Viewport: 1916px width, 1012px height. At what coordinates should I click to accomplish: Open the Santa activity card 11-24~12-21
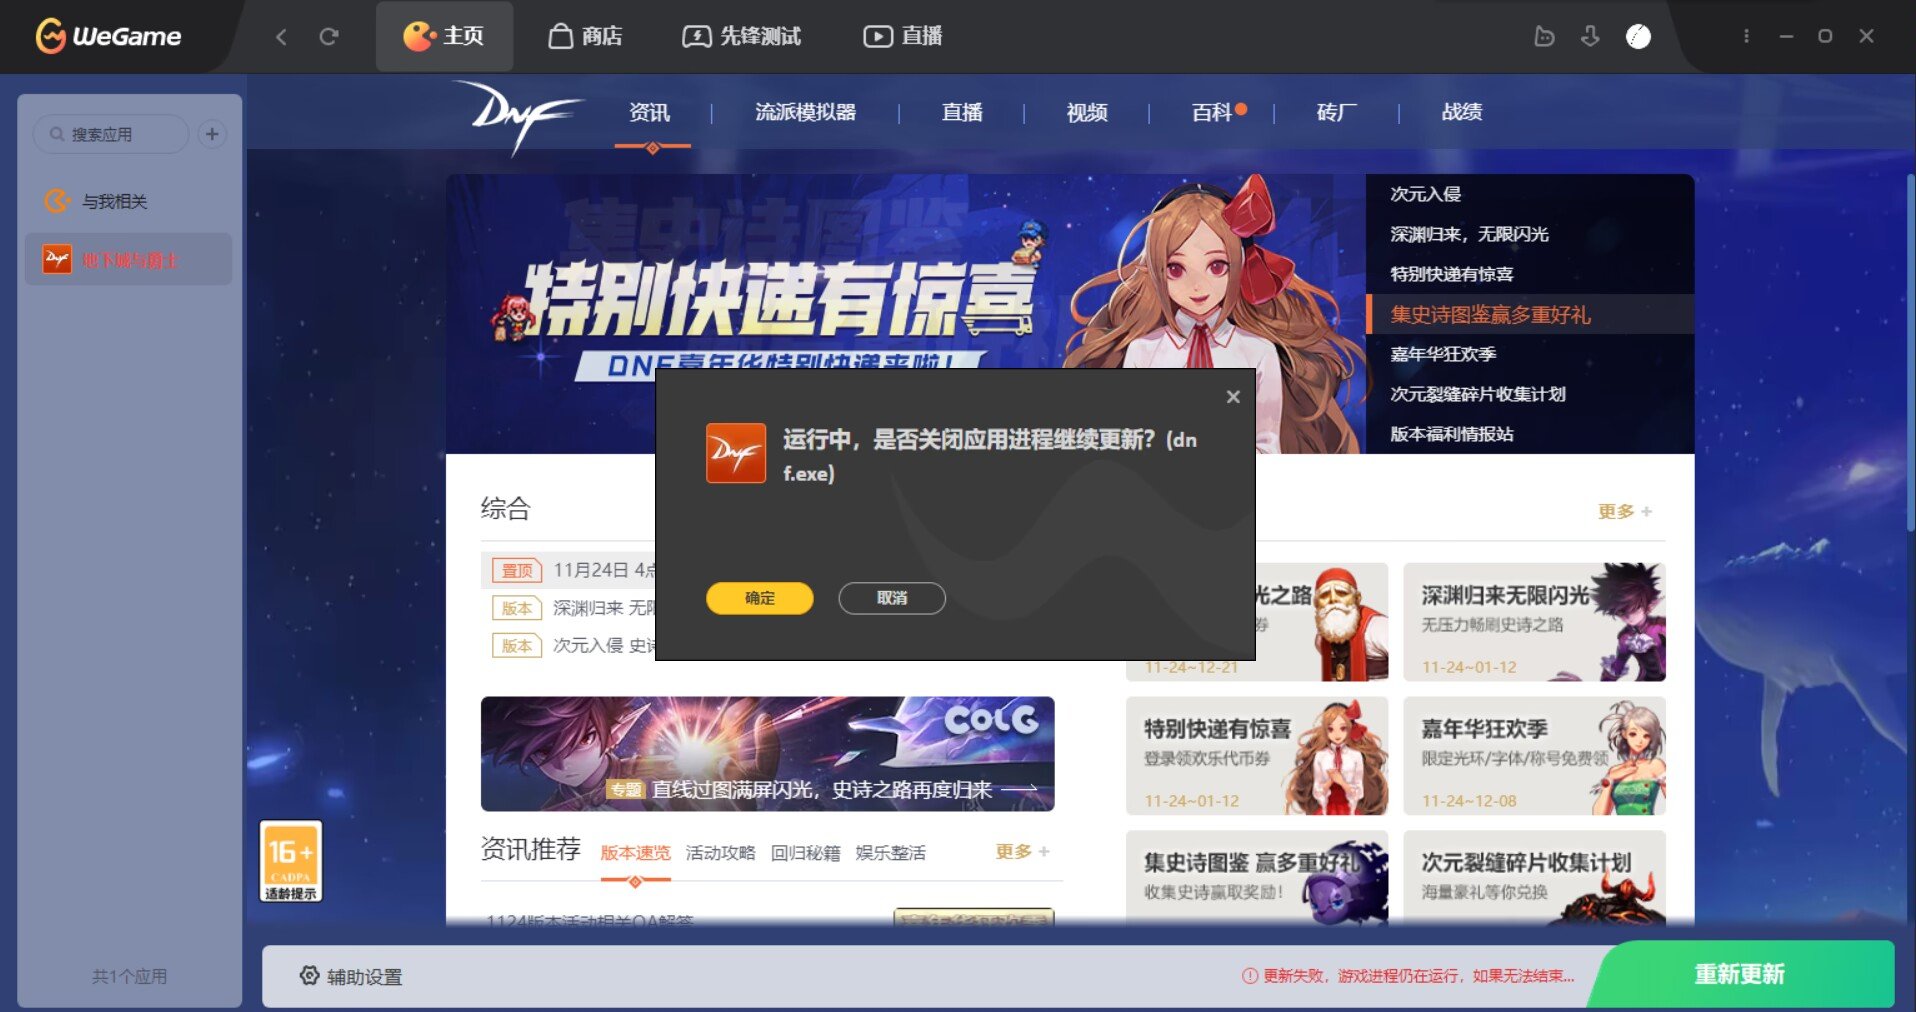point(1322,622)
